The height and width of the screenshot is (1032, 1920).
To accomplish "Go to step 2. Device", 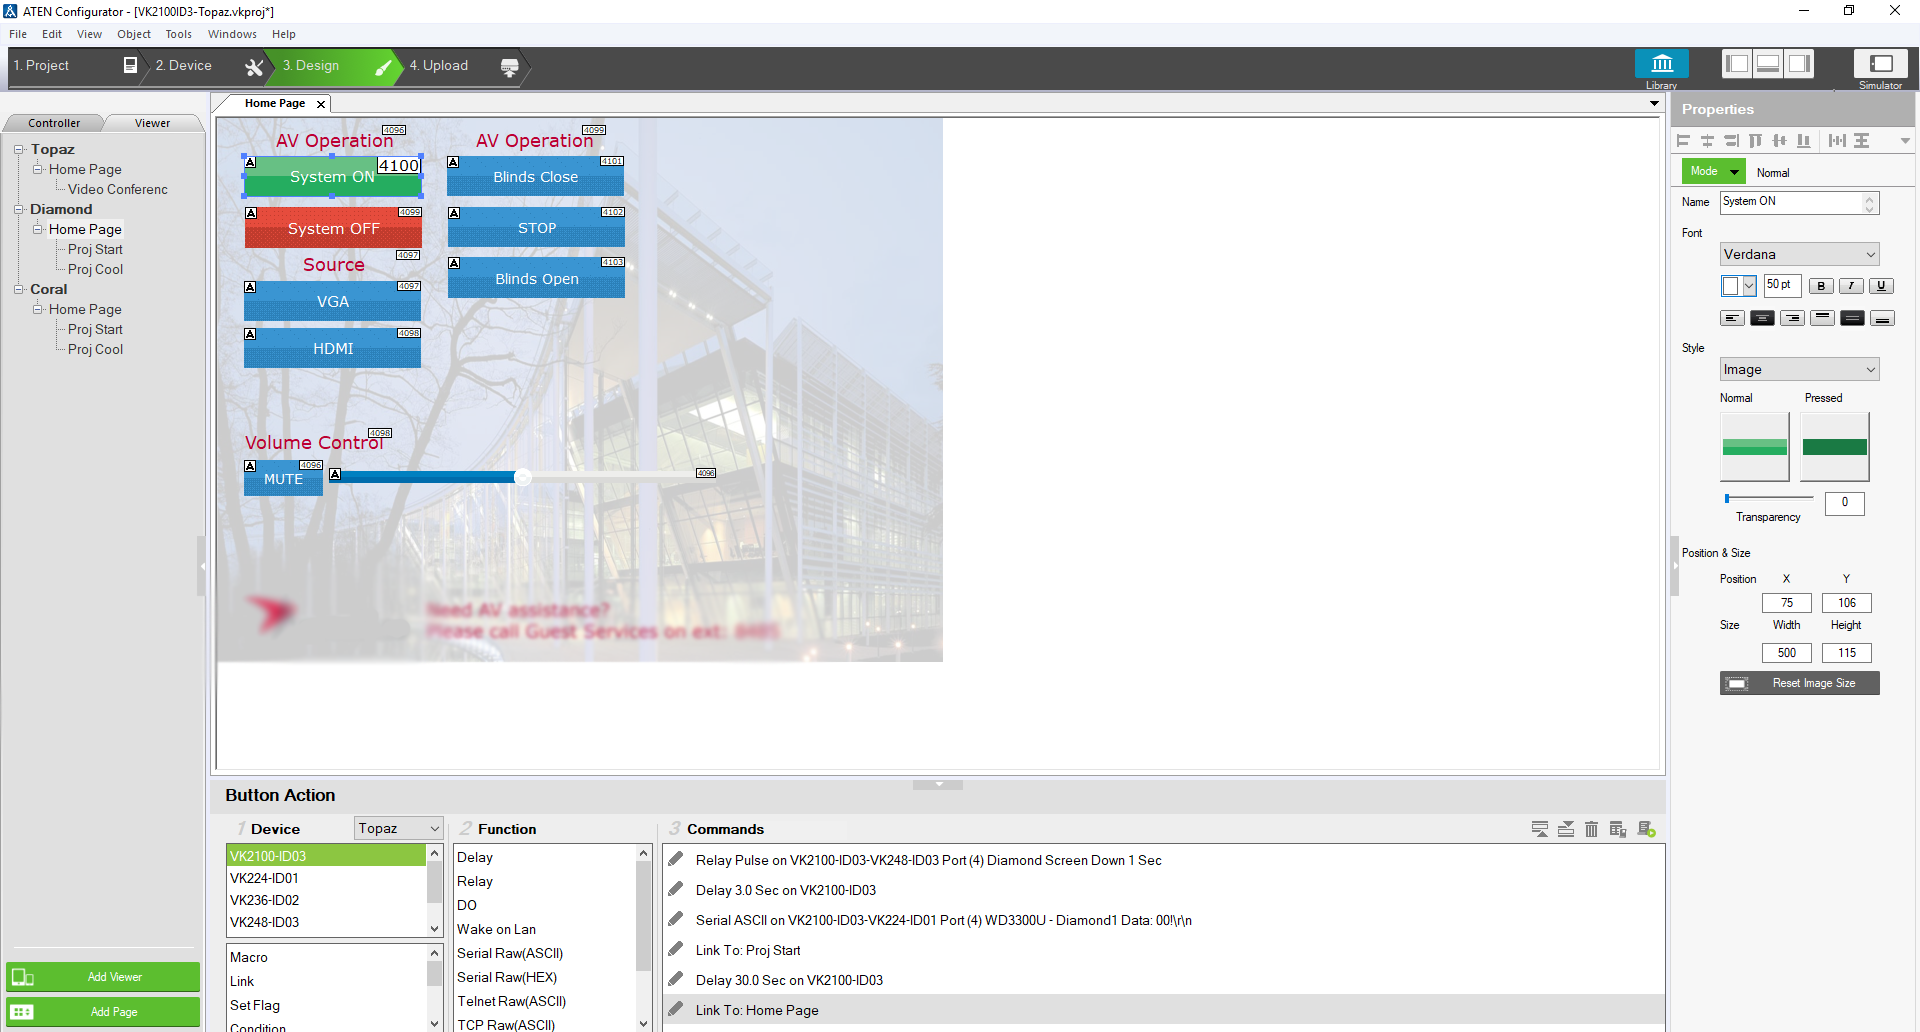I will click(208, 66).
